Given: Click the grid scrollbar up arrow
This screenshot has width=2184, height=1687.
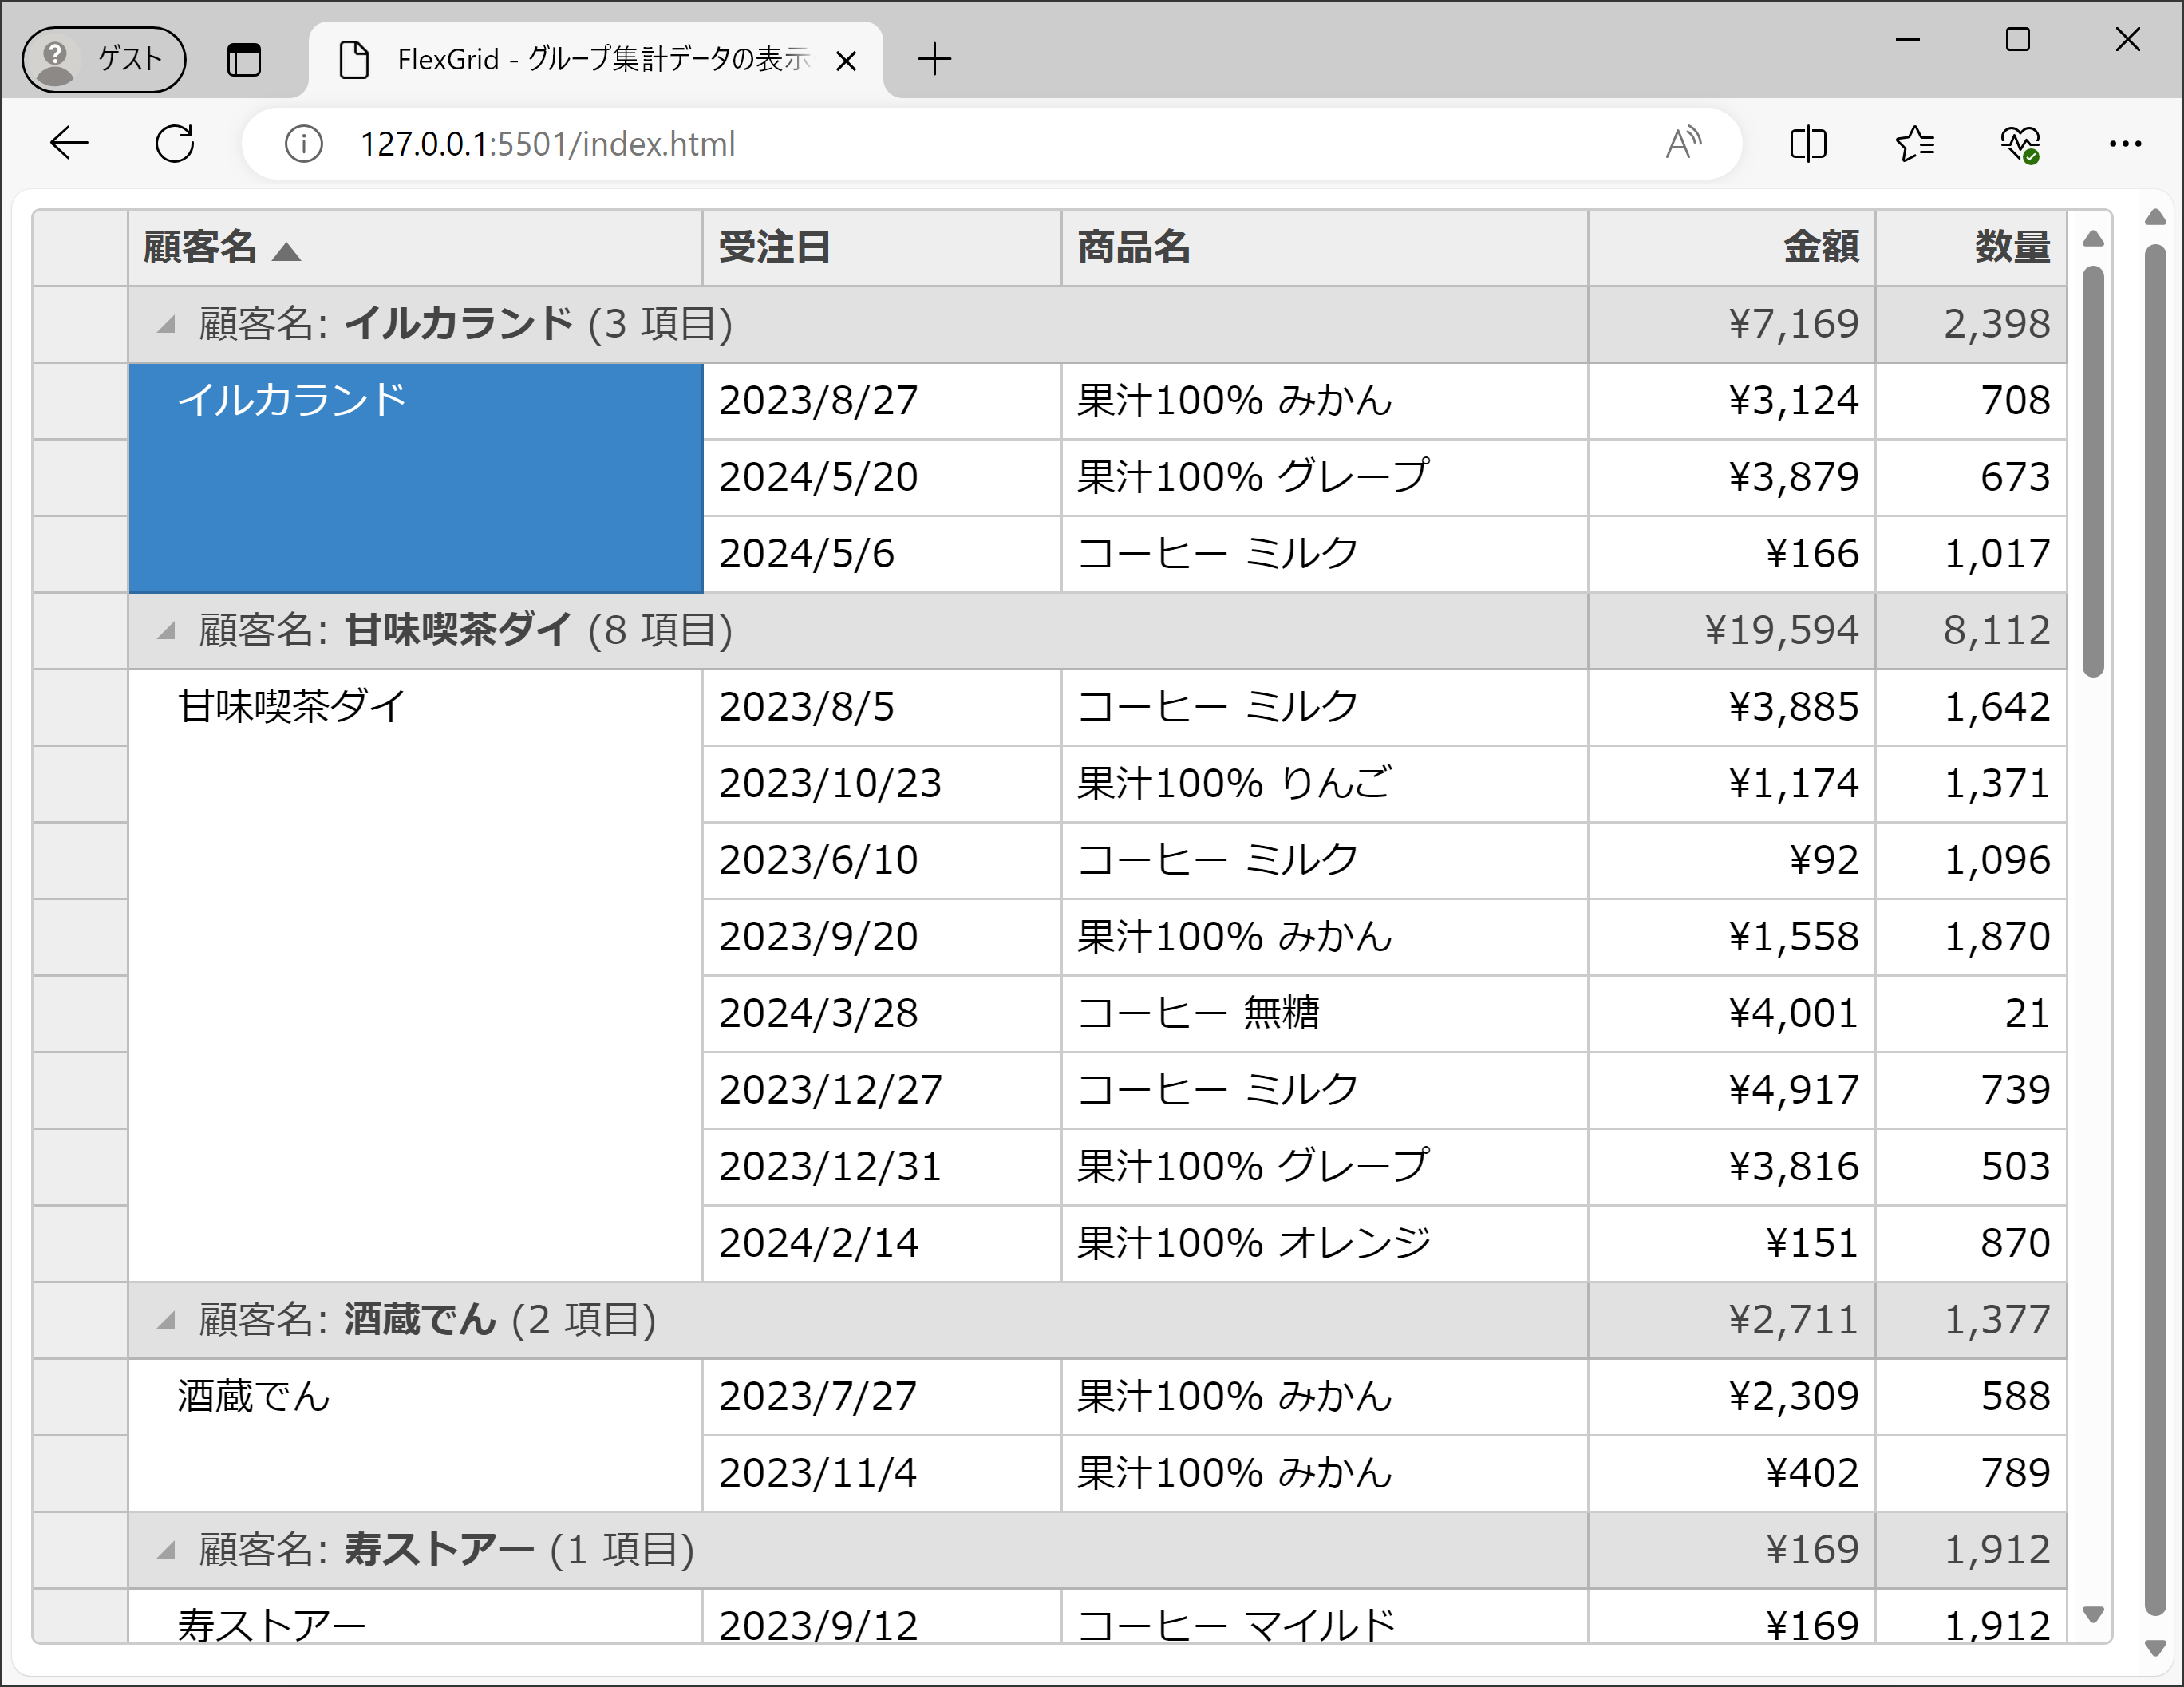Looking at the screenshot, I should tap(2093, 238).
